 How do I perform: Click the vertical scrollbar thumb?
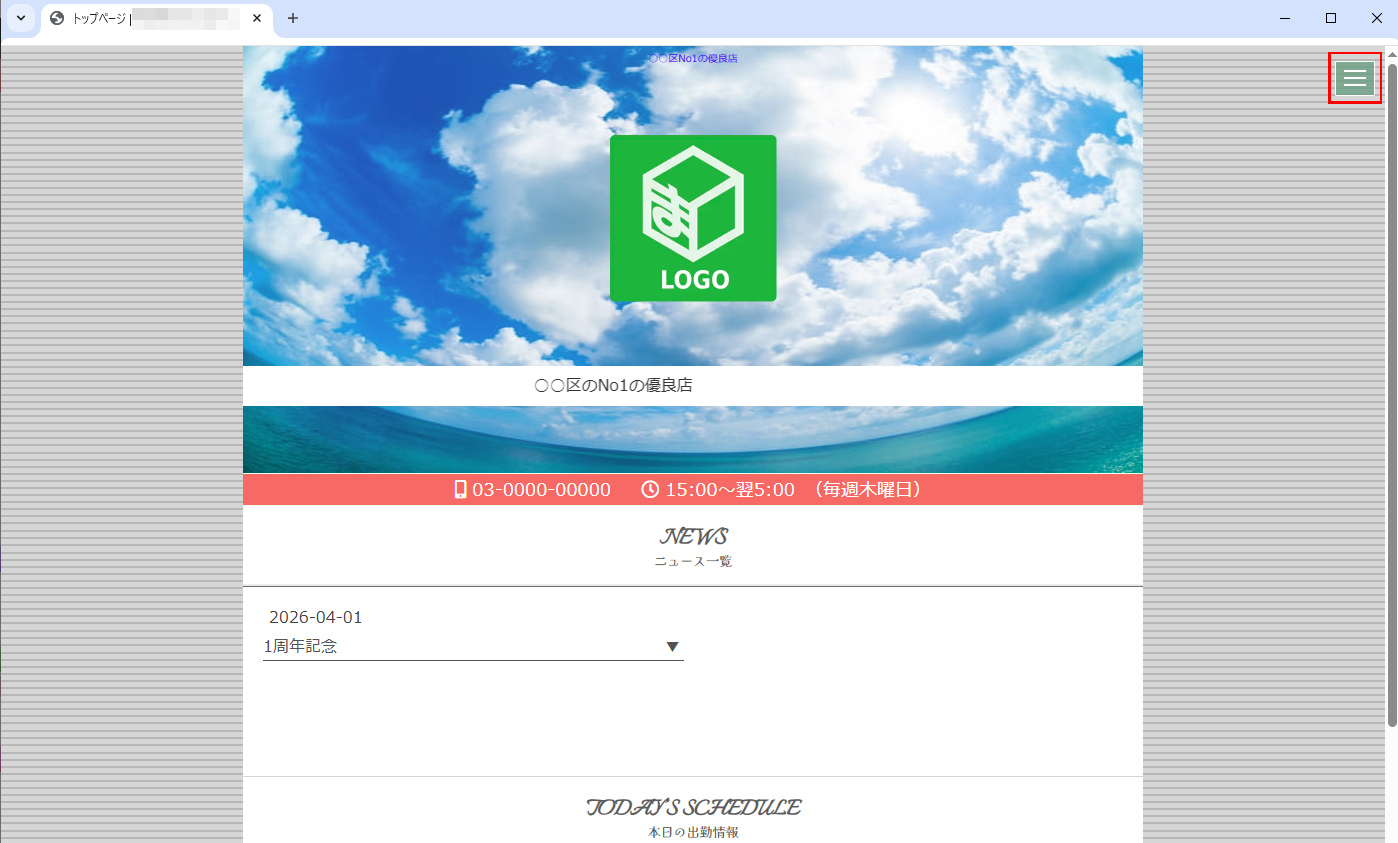pos(1391,390)
